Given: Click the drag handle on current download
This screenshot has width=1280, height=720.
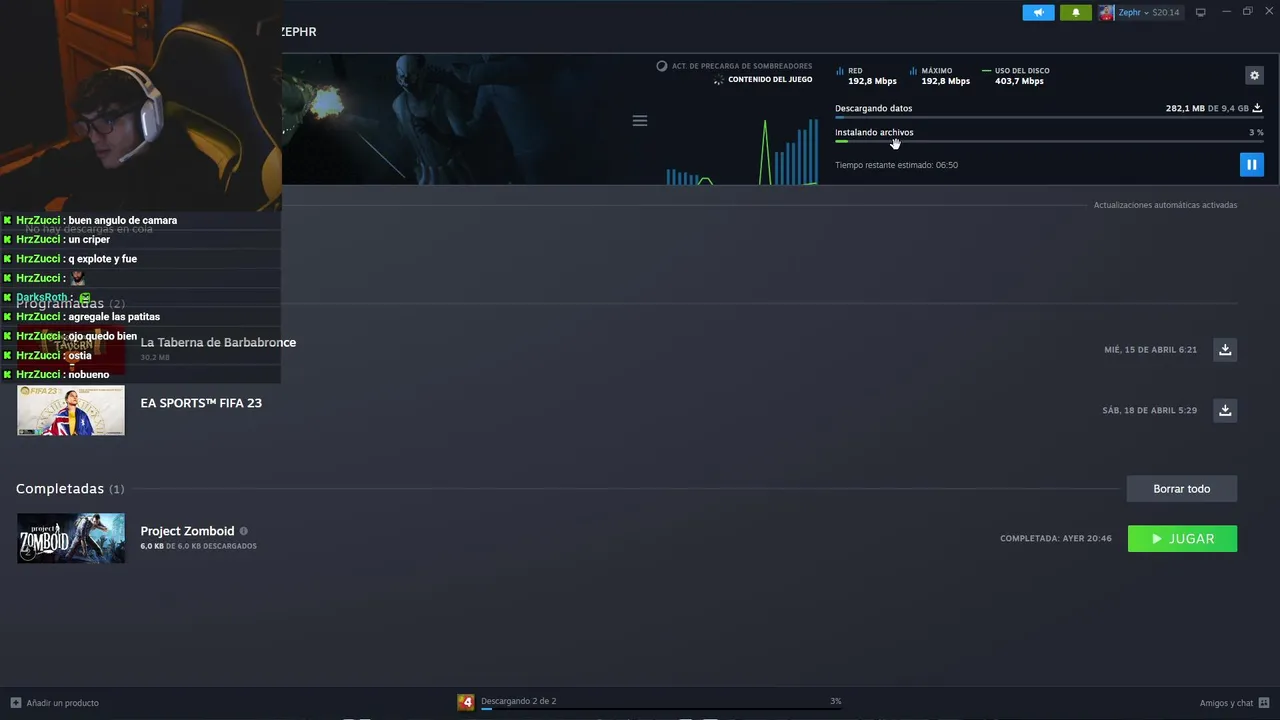Looking at the screenshot, I should pos(640,121).
